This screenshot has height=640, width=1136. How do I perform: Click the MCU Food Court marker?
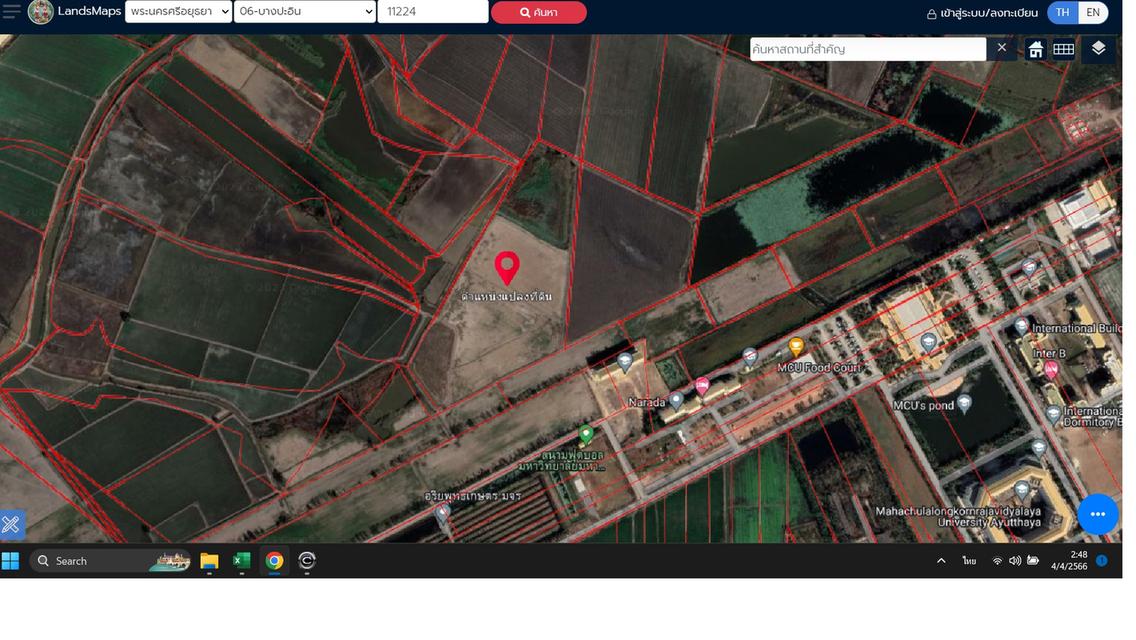click(x=796, y=347)
